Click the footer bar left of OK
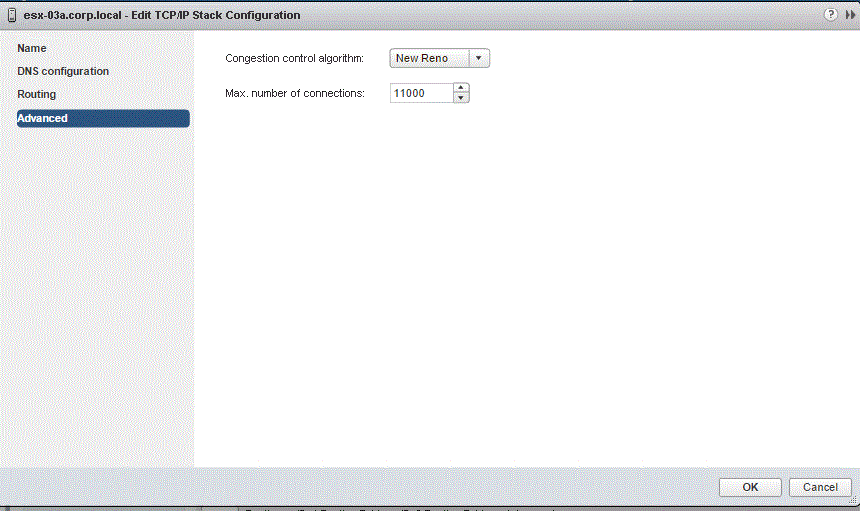Viewport: 860px width, 511px height. 400,487
